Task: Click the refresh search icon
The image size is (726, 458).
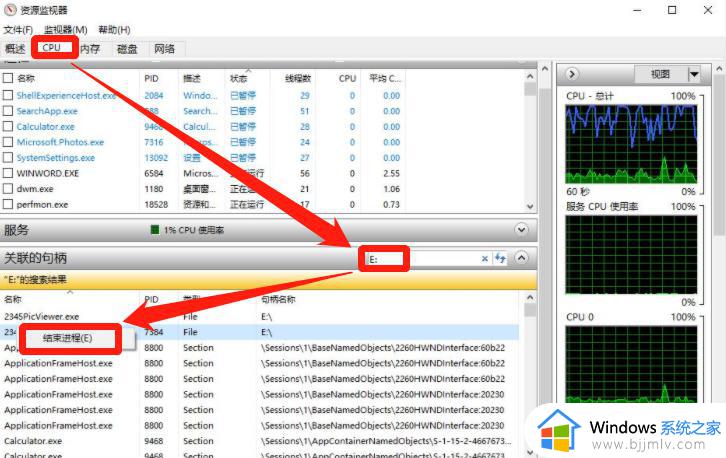Action: click(500, 258)
